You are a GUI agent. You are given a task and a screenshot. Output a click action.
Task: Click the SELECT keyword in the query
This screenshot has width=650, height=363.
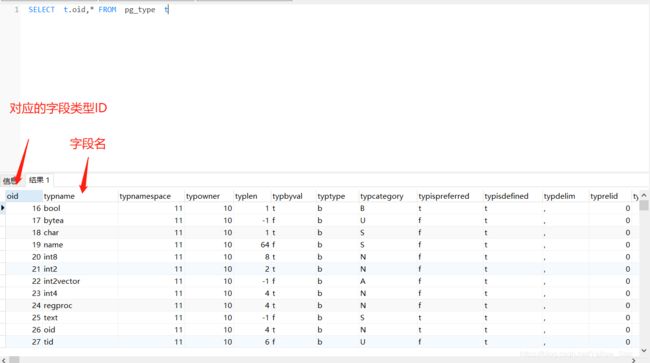pyautogui.click(x=41, y=10)
